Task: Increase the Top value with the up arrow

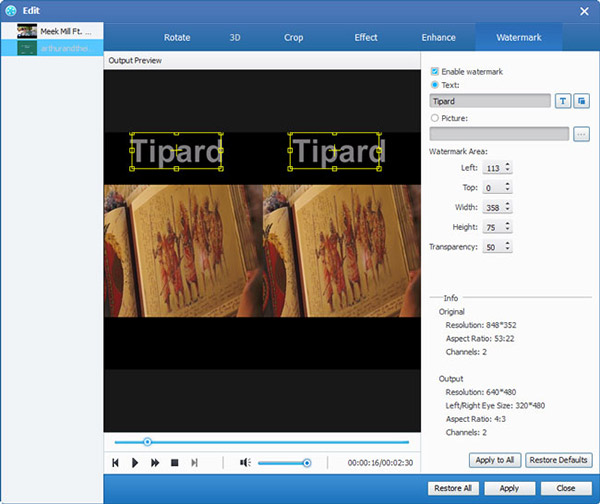Action: pyautogui.click(x=507, y=185)
